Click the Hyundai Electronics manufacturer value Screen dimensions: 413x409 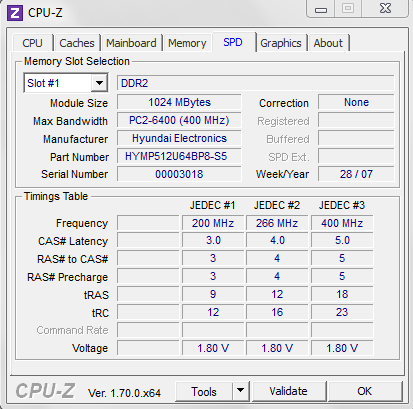click(x=179, y=138)
